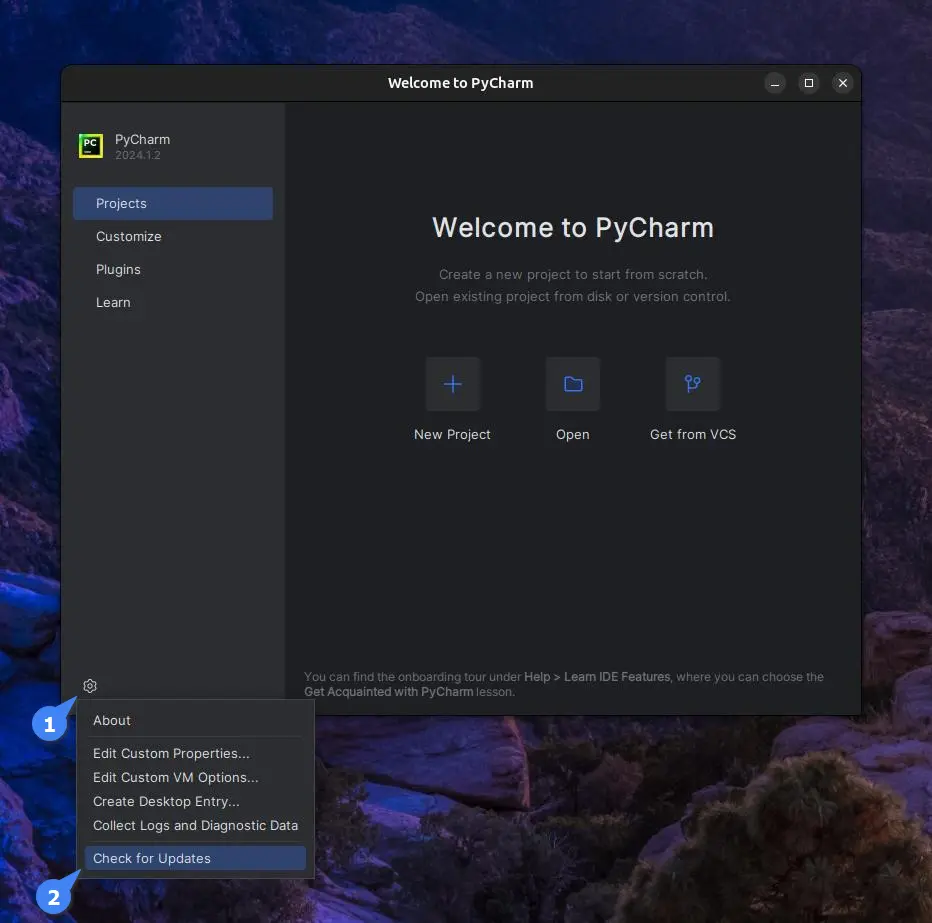Choose About from the gear menu

click(195, 720)
